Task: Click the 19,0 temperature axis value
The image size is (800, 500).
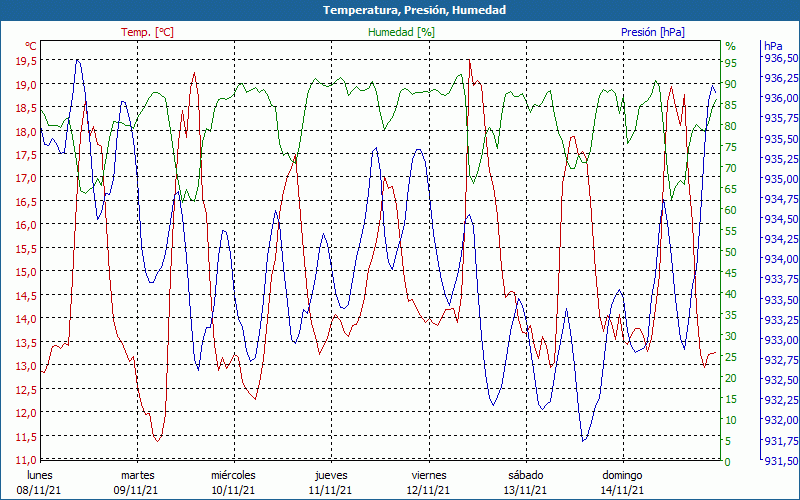Action: point(27,85)
